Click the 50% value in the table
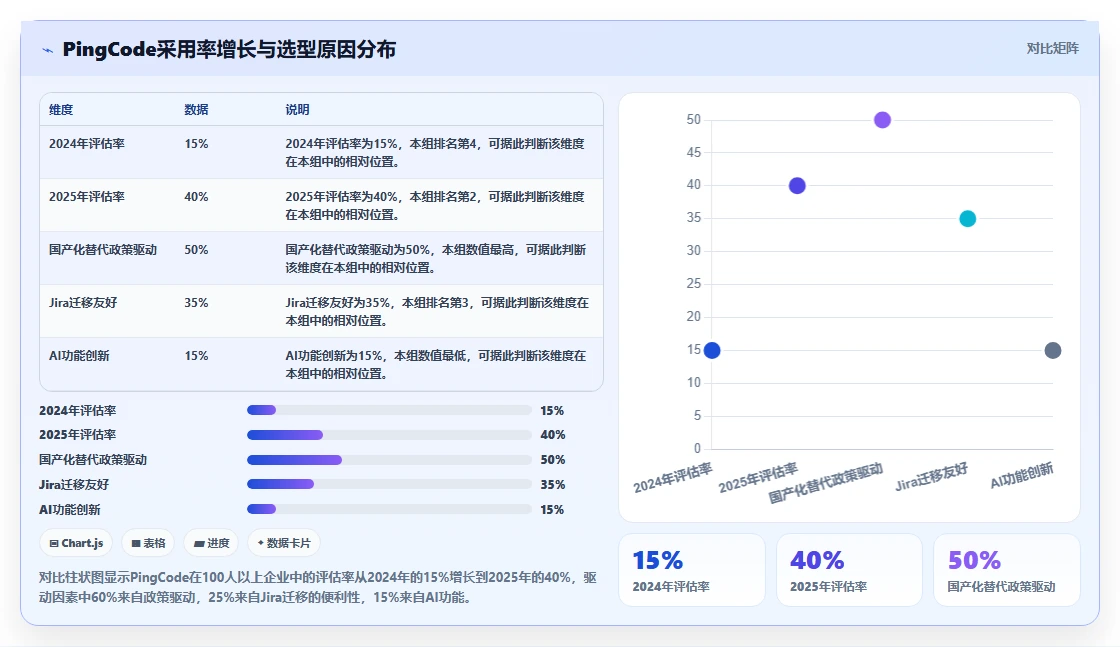 (x=196, y=249)
